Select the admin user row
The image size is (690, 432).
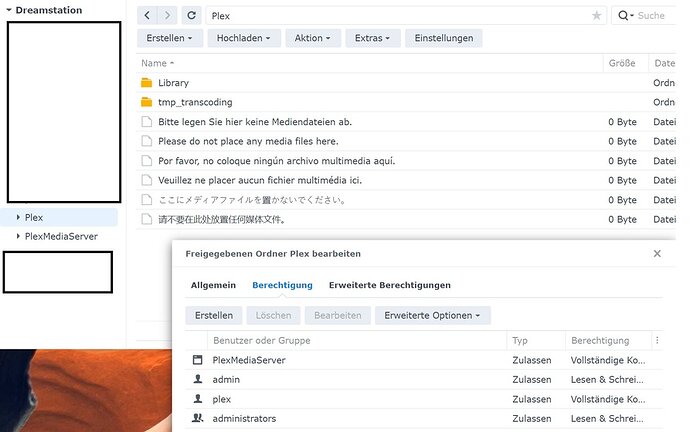coord(424,379)
